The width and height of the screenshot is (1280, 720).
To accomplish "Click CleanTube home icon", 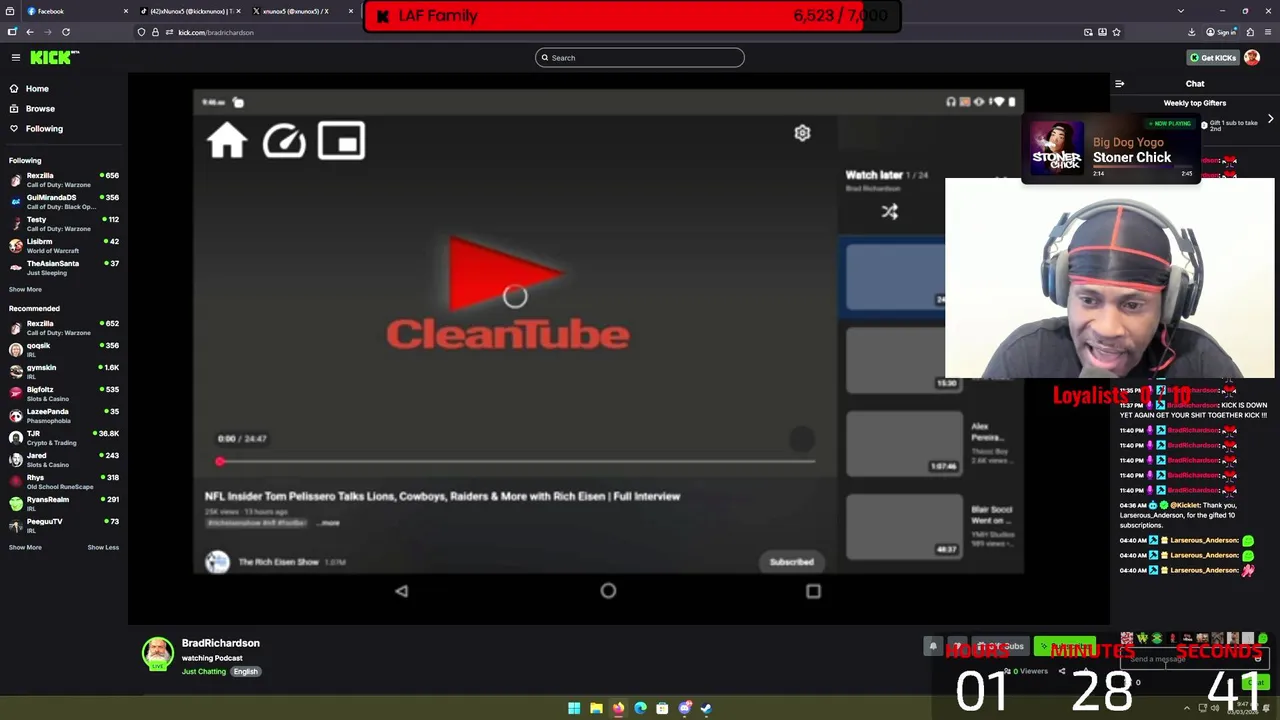I will point(227,141).
